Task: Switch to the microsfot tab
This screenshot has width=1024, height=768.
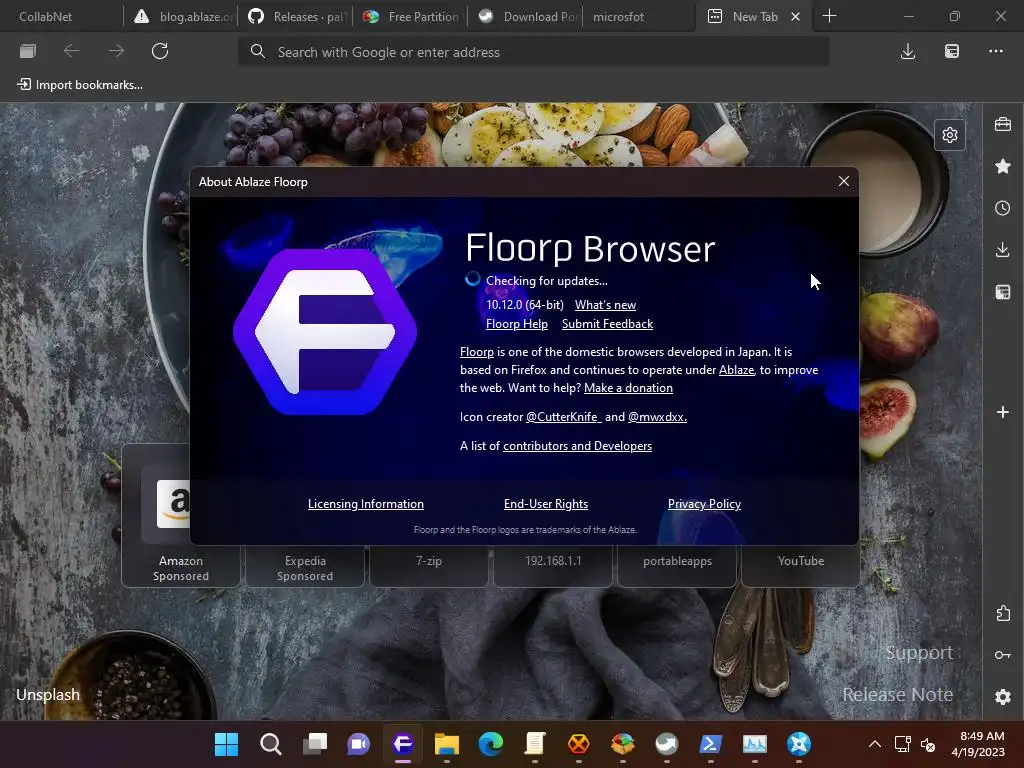Action: (638, 16)
